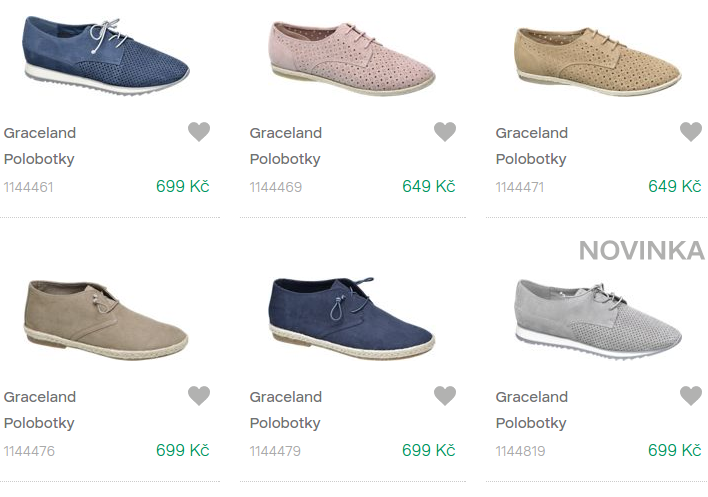
Task: Save navy shoe 1144479 with heart icon
Action: pyautogui.click(x=445, y=396)
